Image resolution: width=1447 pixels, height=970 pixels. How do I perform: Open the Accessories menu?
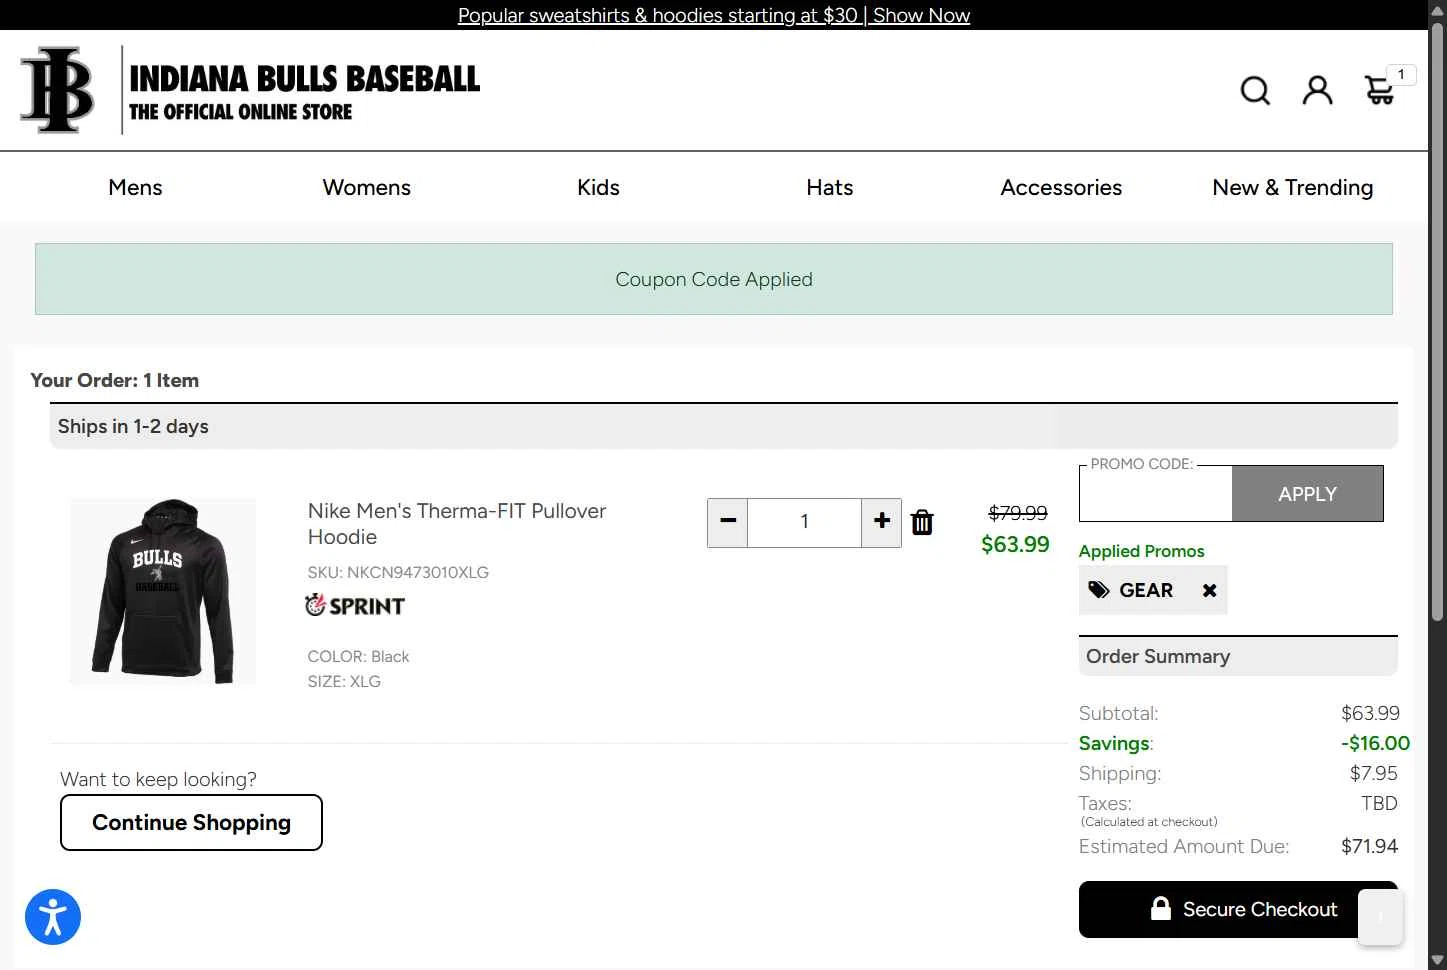(x=1061, y=187)
